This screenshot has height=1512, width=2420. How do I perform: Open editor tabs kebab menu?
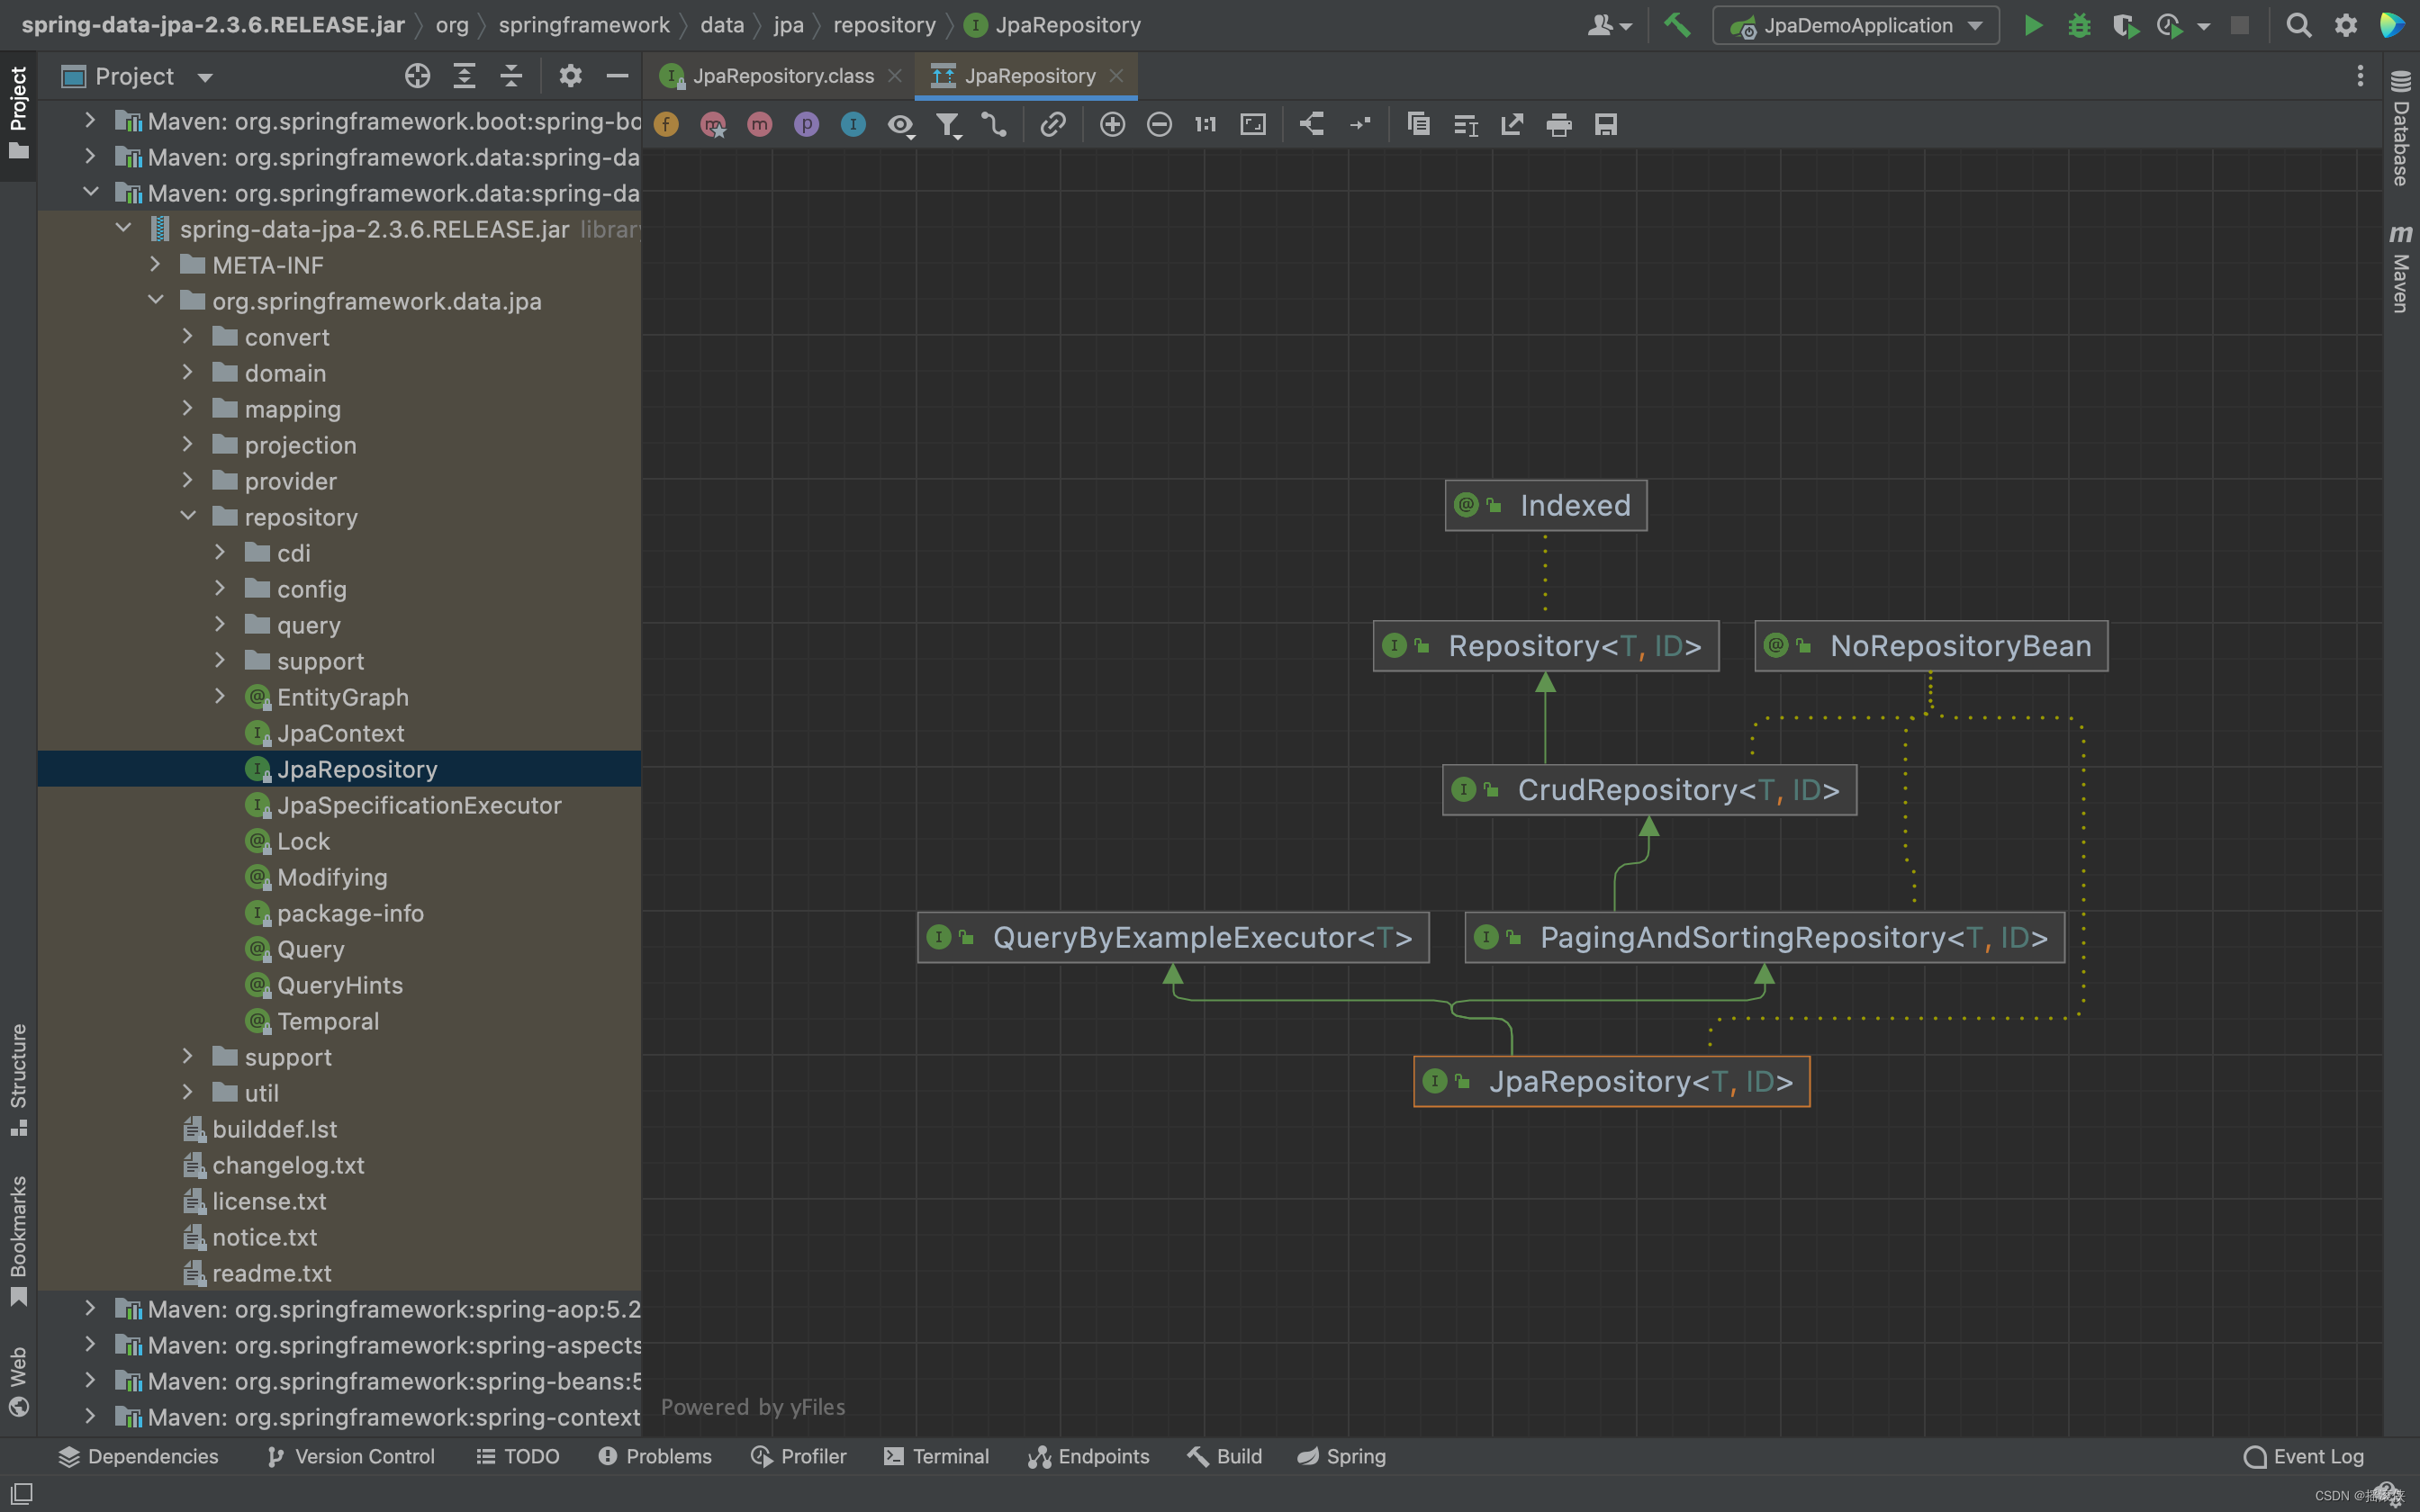pyautogui.click(x=2360, y=76)
